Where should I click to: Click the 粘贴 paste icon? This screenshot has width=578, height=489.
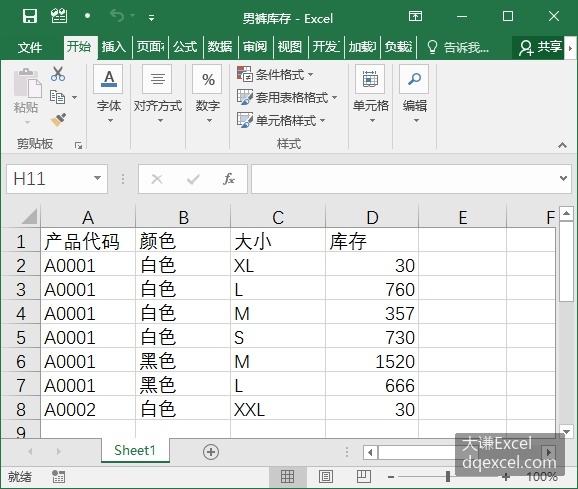tap(27, 83)
